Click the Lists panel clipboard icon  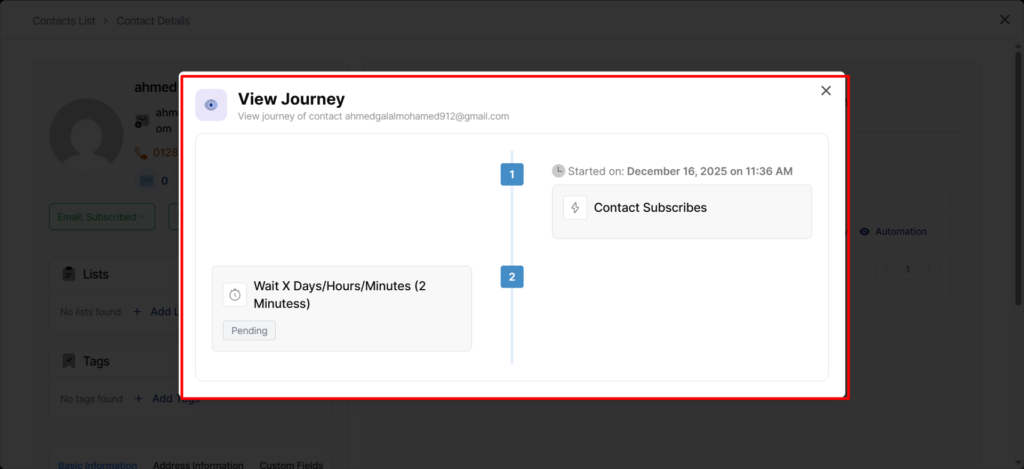(69, 274)
